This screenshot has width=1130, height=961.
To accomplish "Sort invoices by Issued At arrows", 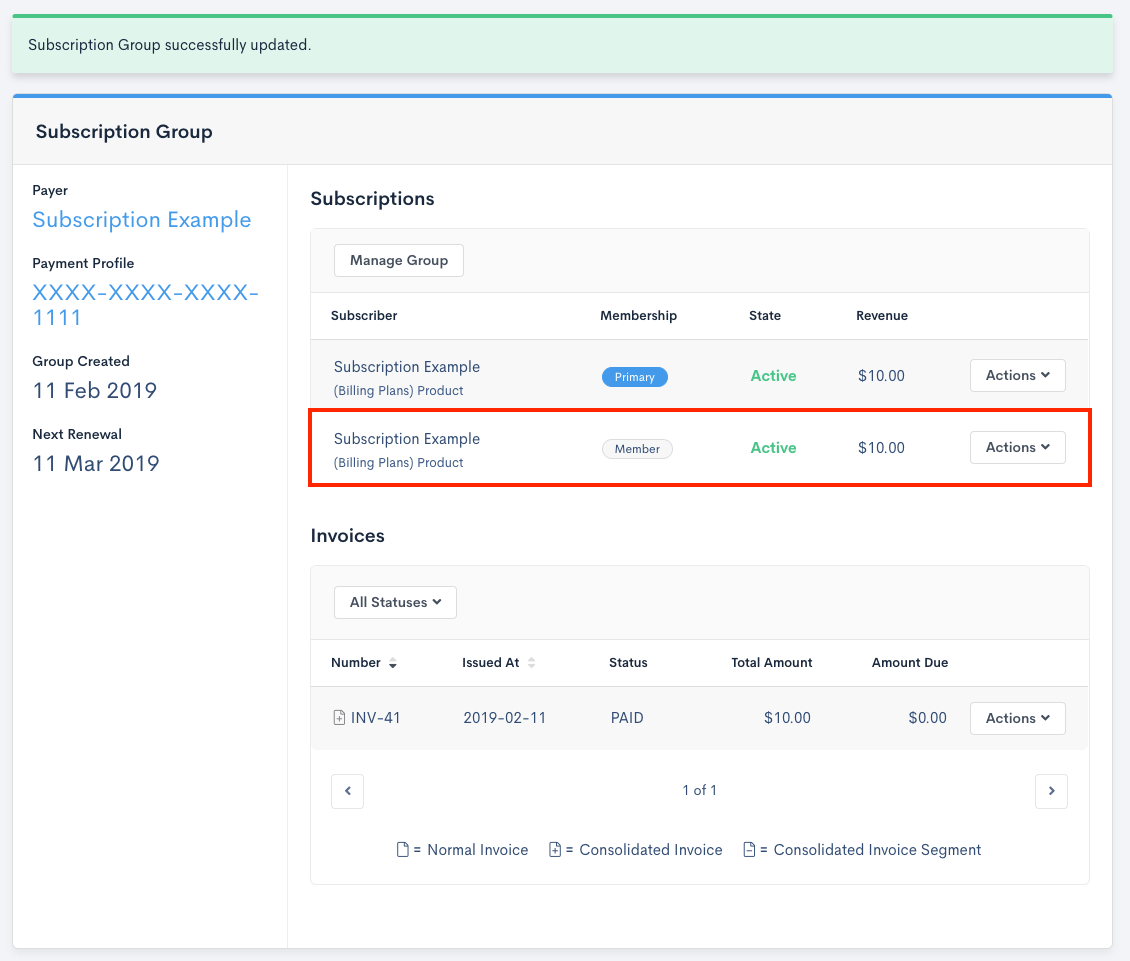I will pos(531,663).
